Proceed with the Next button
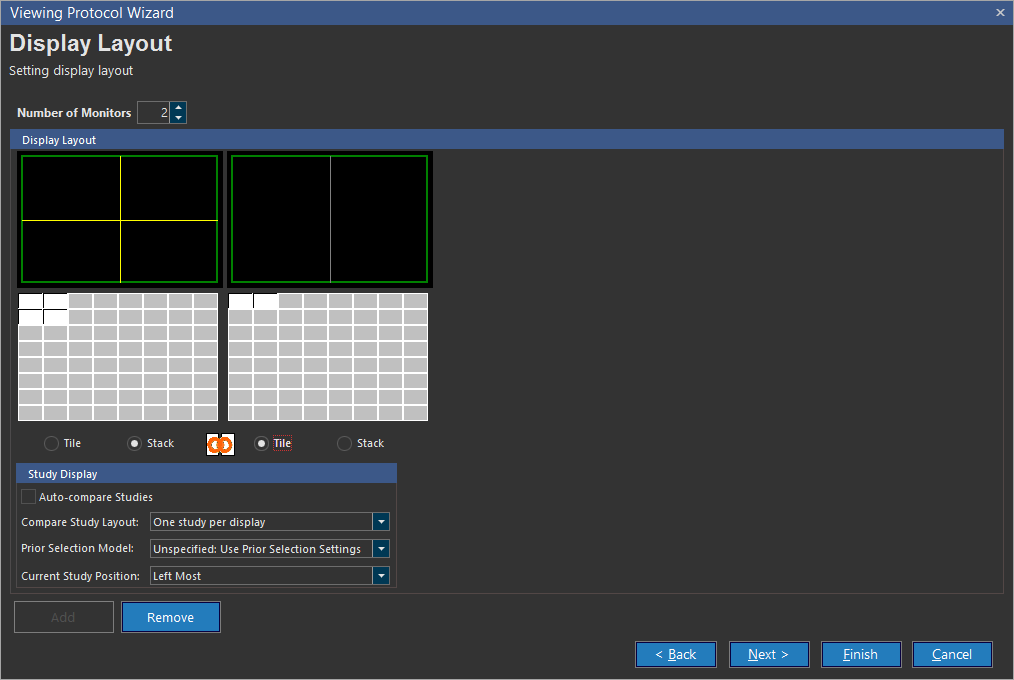The image size is (1014, 680). coord(768,654)
